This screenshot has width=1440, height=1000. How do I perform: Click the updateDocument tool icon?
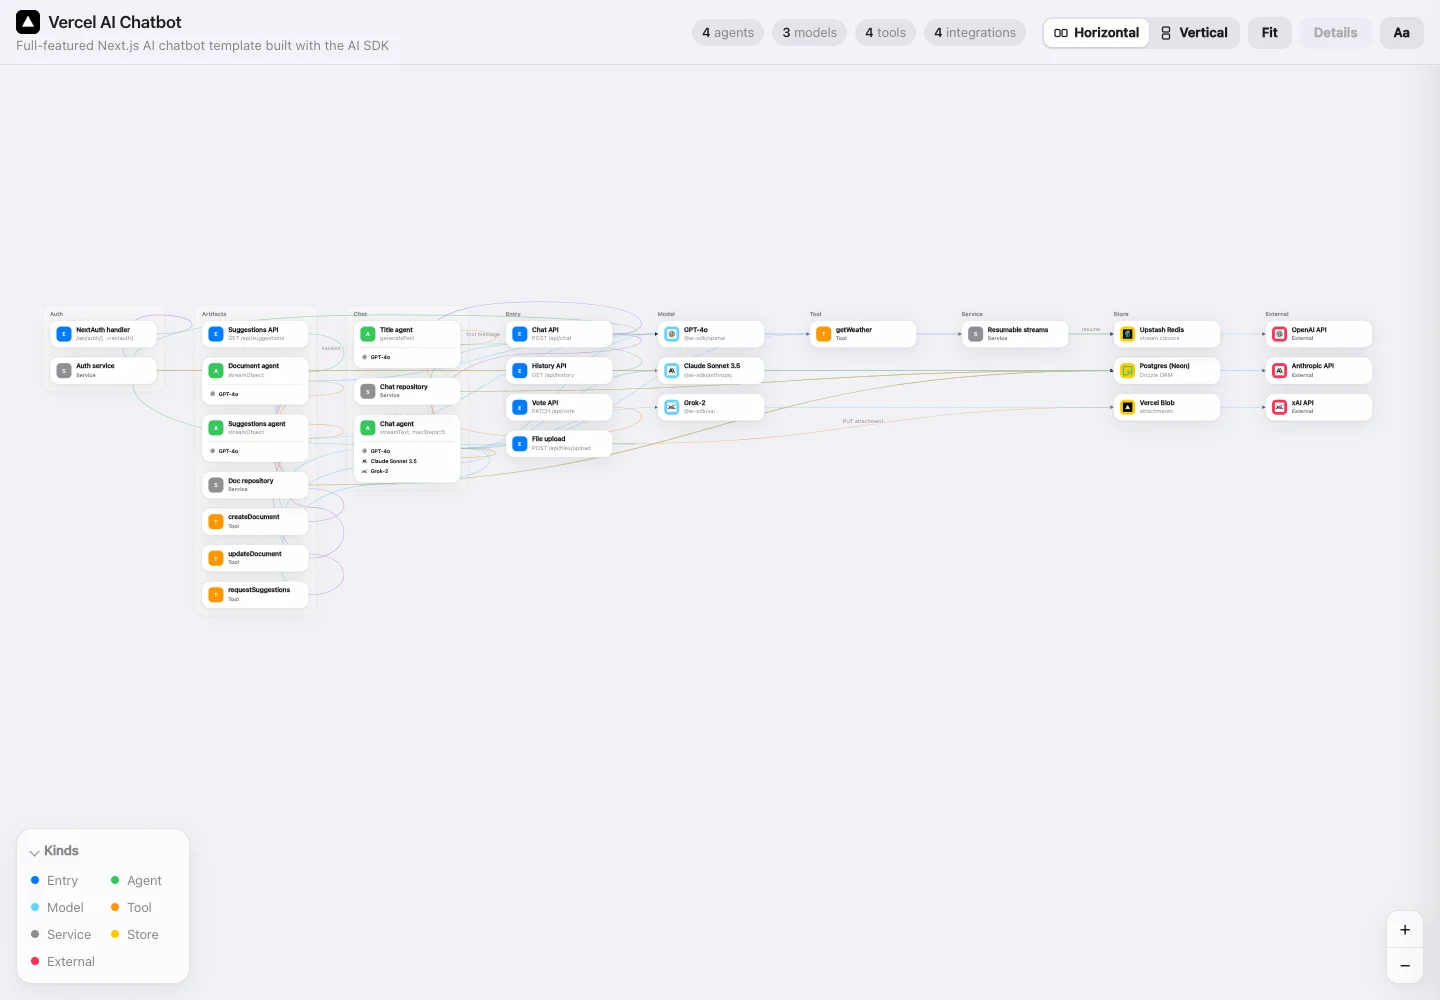(216, 558)
